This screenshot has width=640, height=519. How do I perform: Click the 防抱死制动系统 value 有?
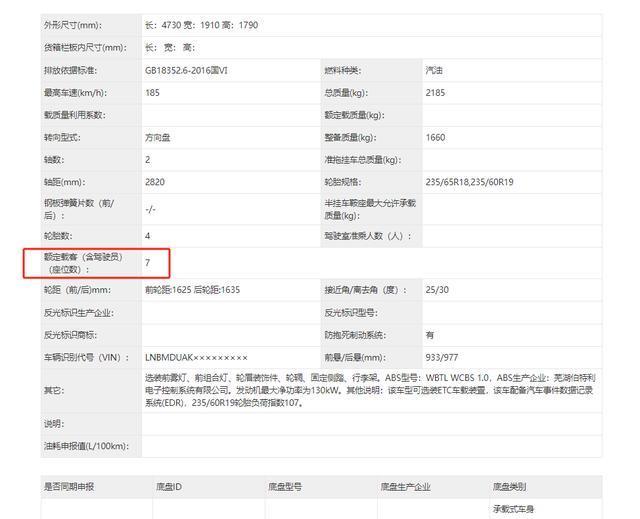(x=430, y=334)
